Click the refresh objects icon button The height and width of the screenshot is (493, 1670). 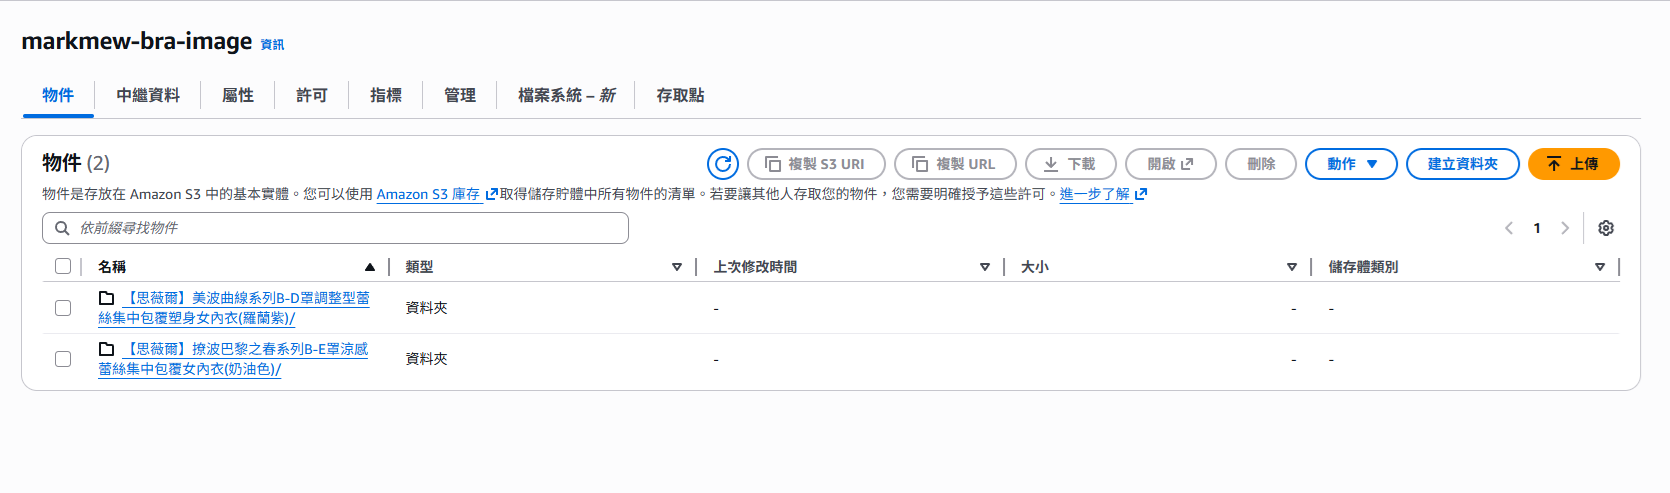pyautogui.click(x=723, y=164)
